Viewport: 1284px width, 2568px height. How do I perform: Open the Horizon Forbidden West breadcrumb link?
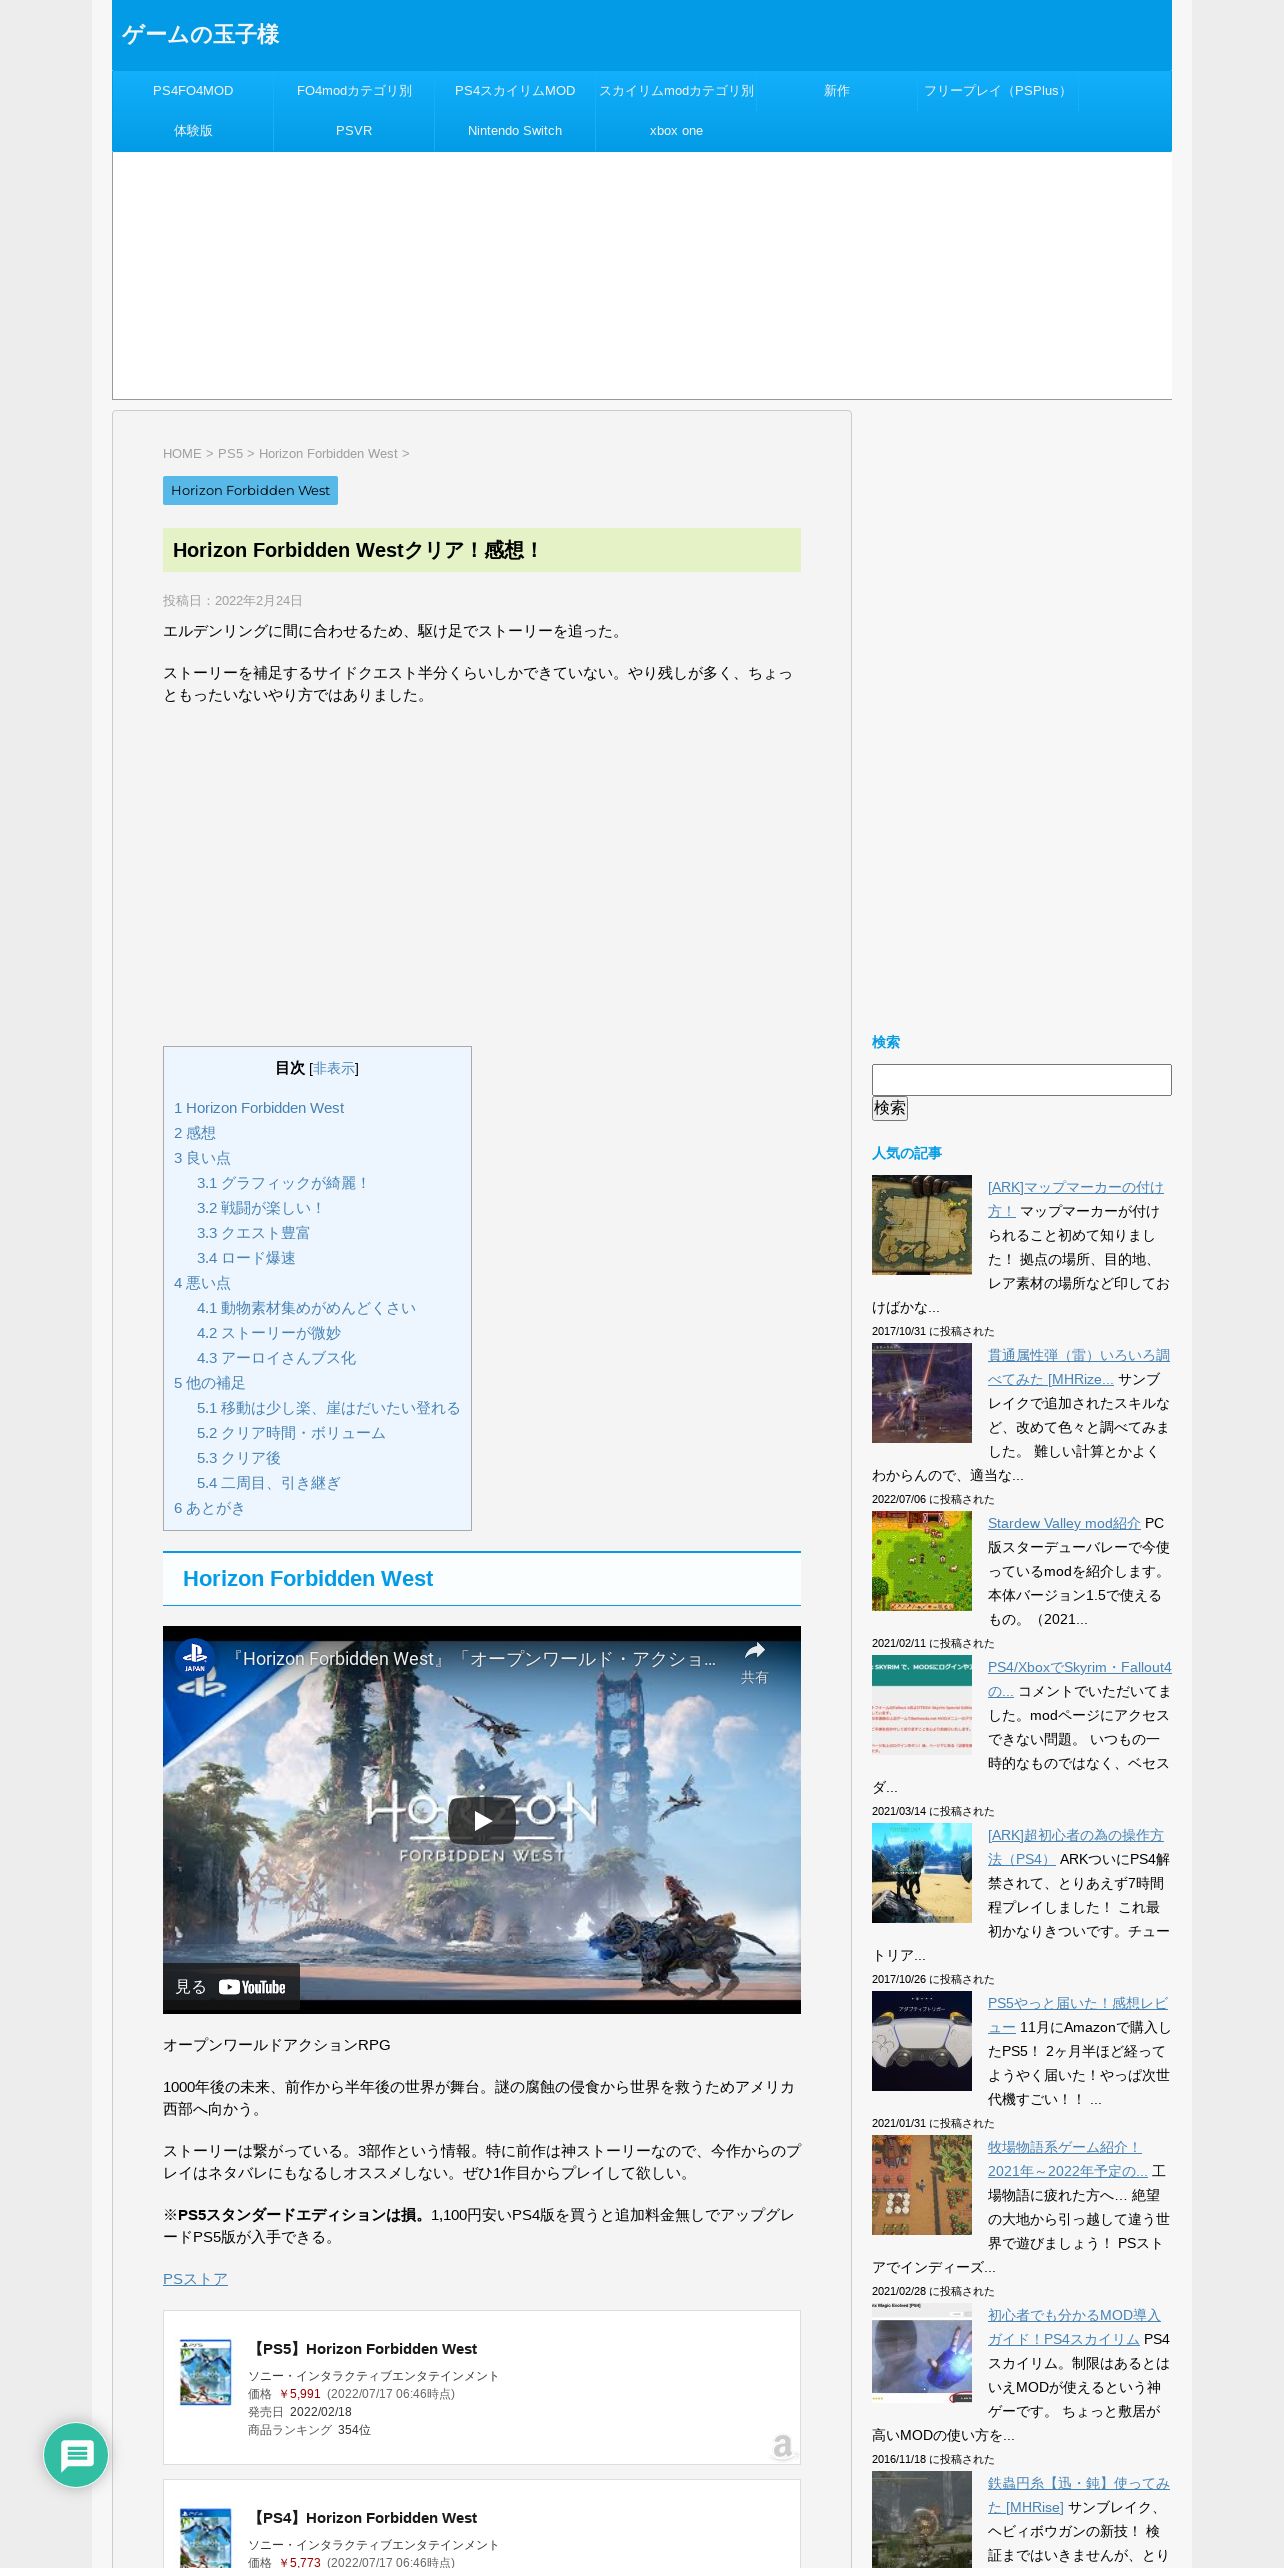click(x=328, y=454)
